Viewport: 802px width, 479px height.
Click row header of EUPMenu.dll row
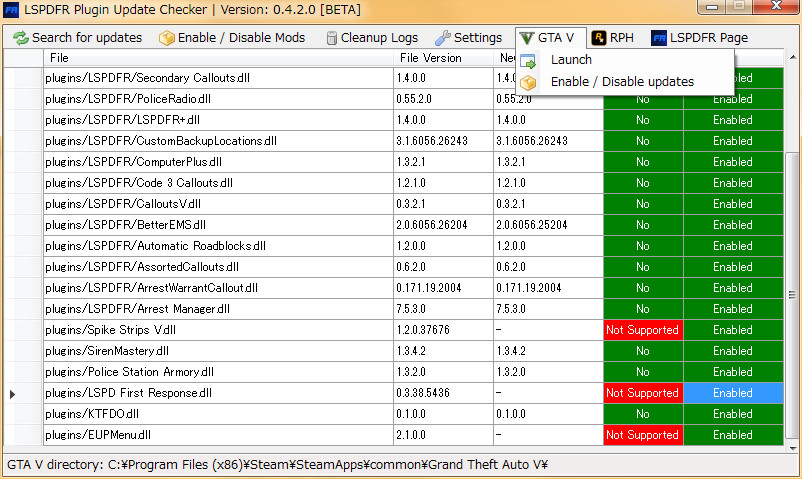click(x=24, y=435)
